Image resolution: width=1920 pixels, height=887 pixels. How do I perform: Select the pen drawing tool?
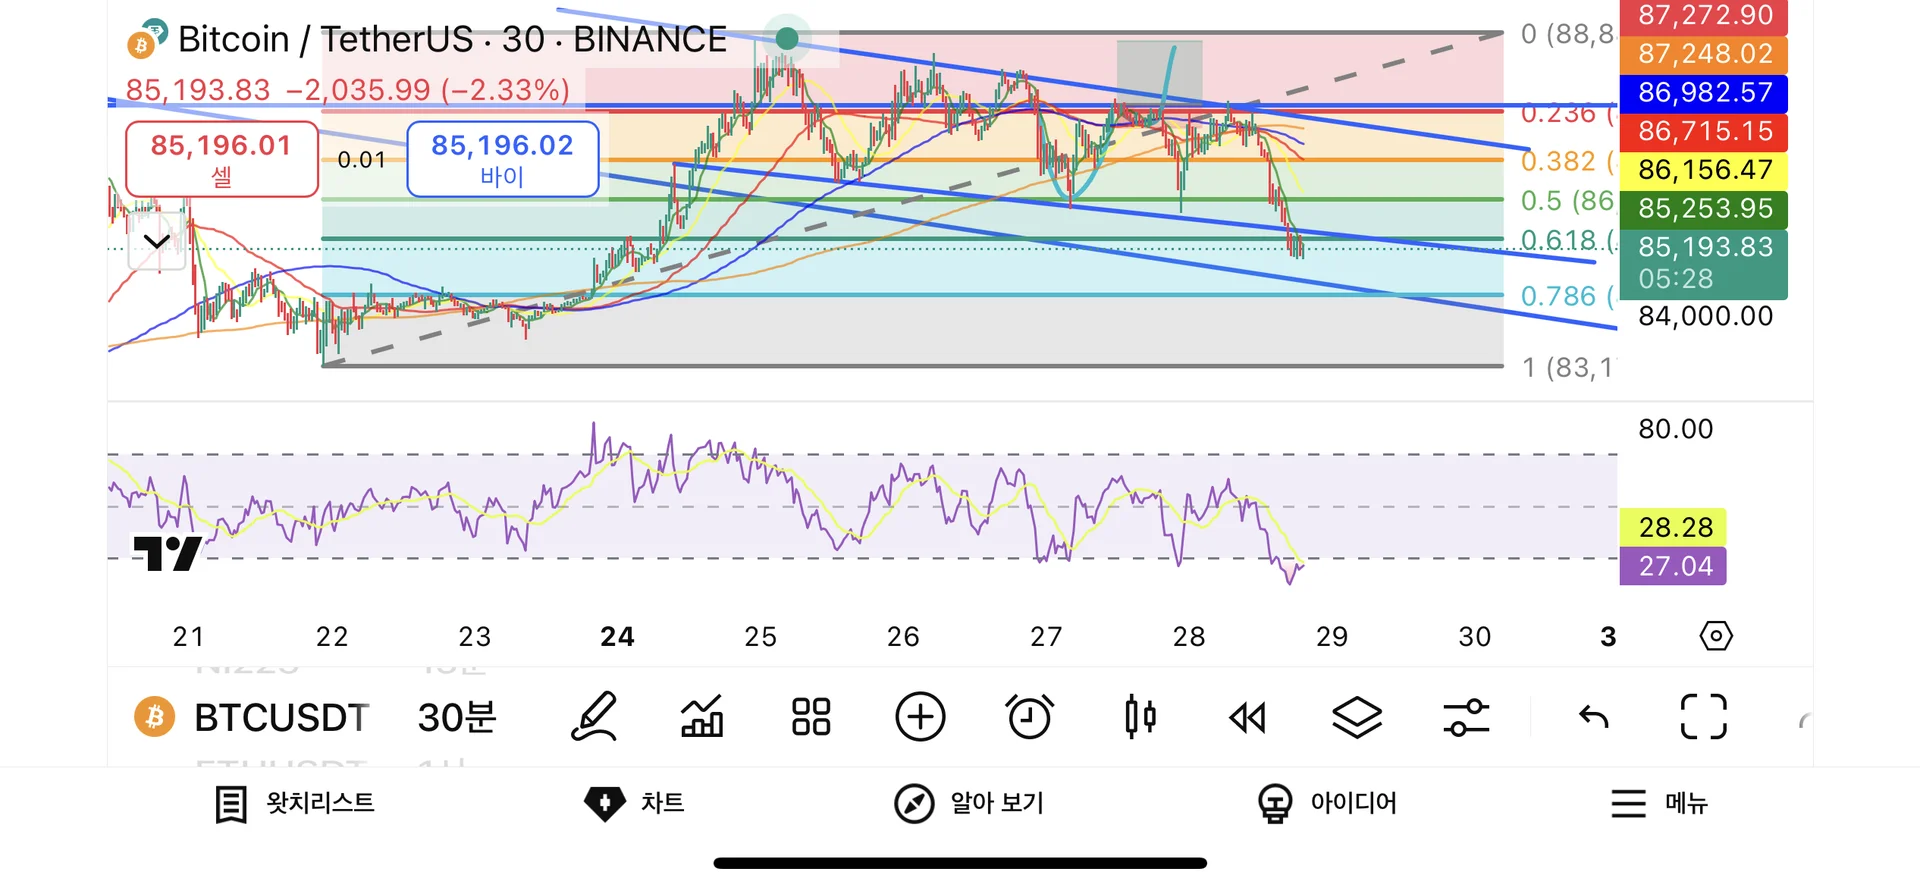pyautogui.click(x=595, y=717)
